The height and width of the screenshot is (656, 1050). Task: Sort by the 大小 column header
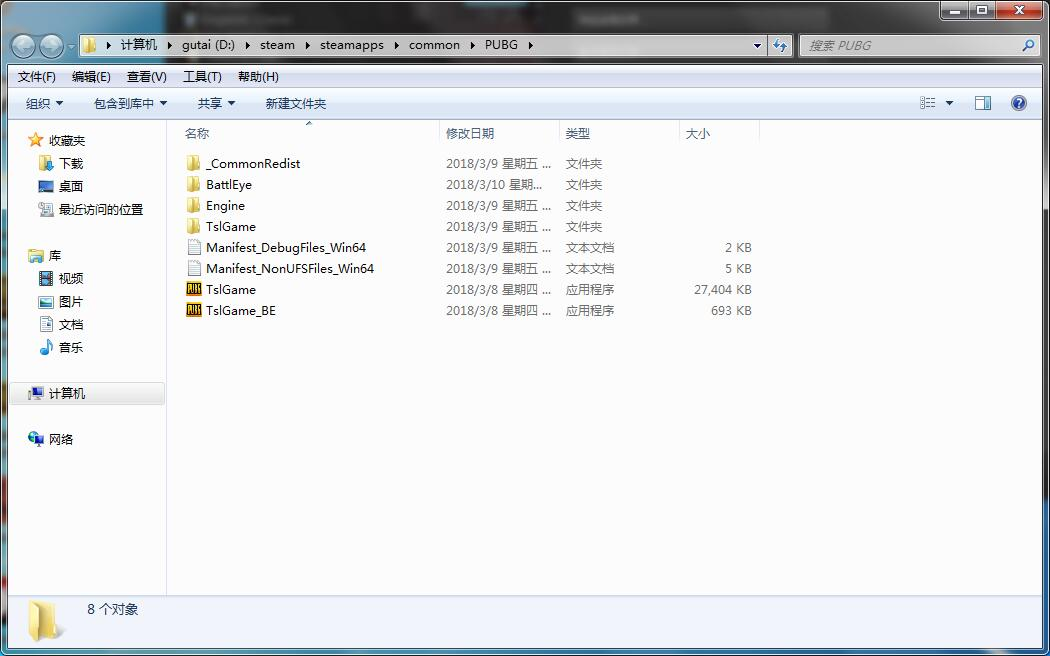[698, 134]
